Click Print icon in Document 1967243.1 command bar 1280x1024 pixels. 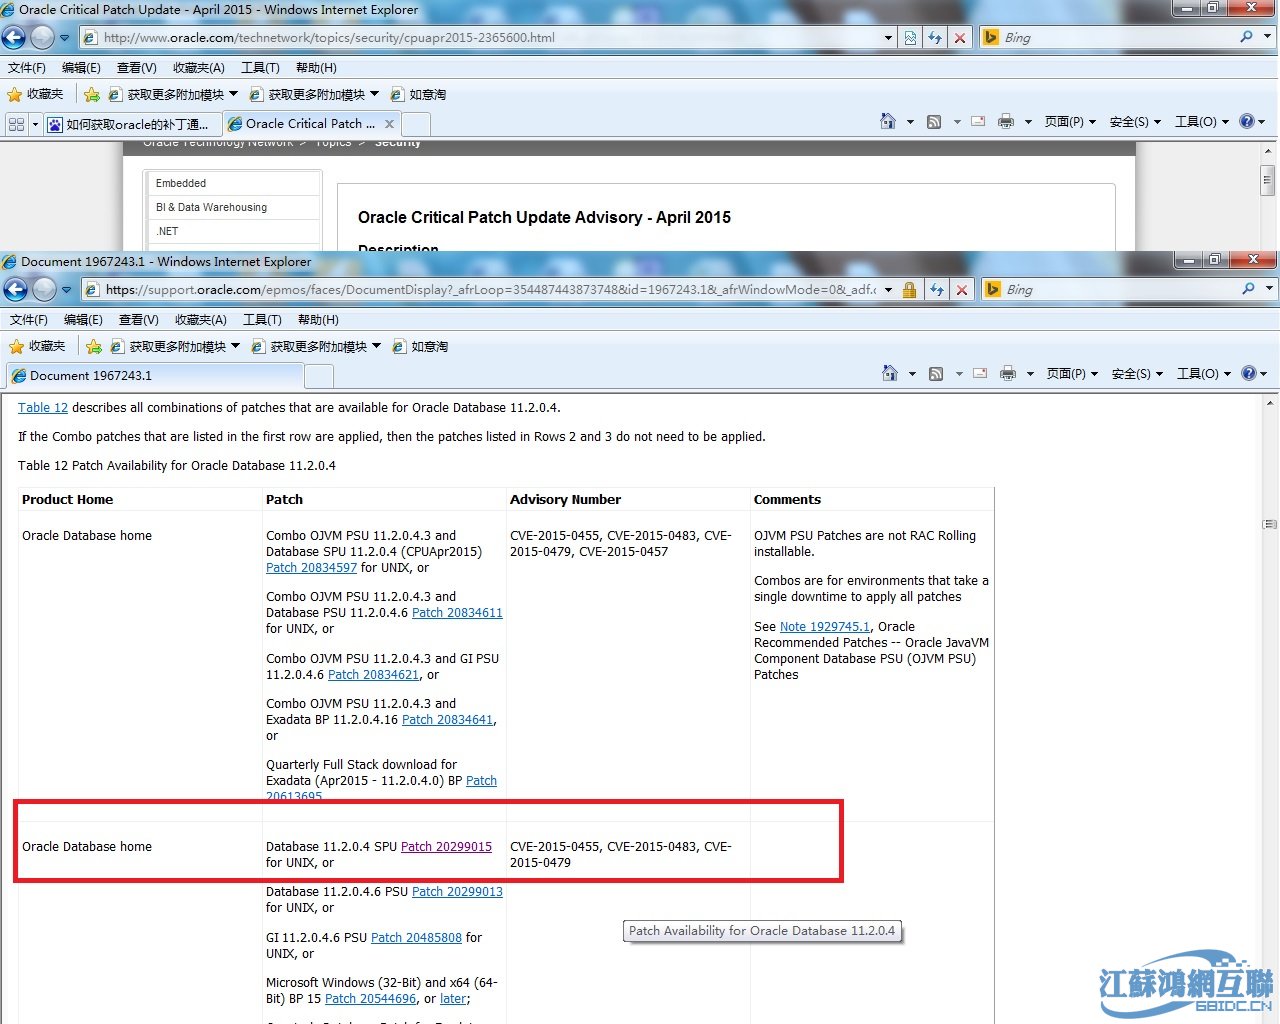point(1008,373)
